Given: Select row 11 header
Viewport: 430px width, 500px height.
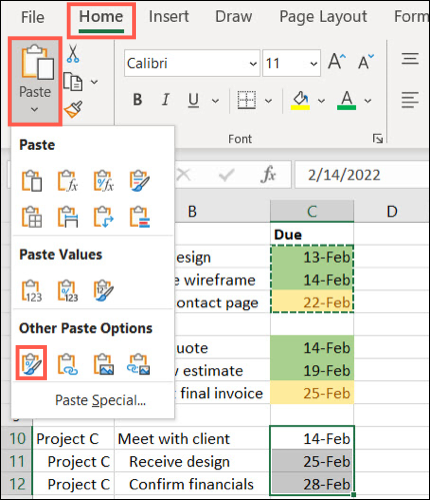Looking at the screenshot, I should 17,461.
